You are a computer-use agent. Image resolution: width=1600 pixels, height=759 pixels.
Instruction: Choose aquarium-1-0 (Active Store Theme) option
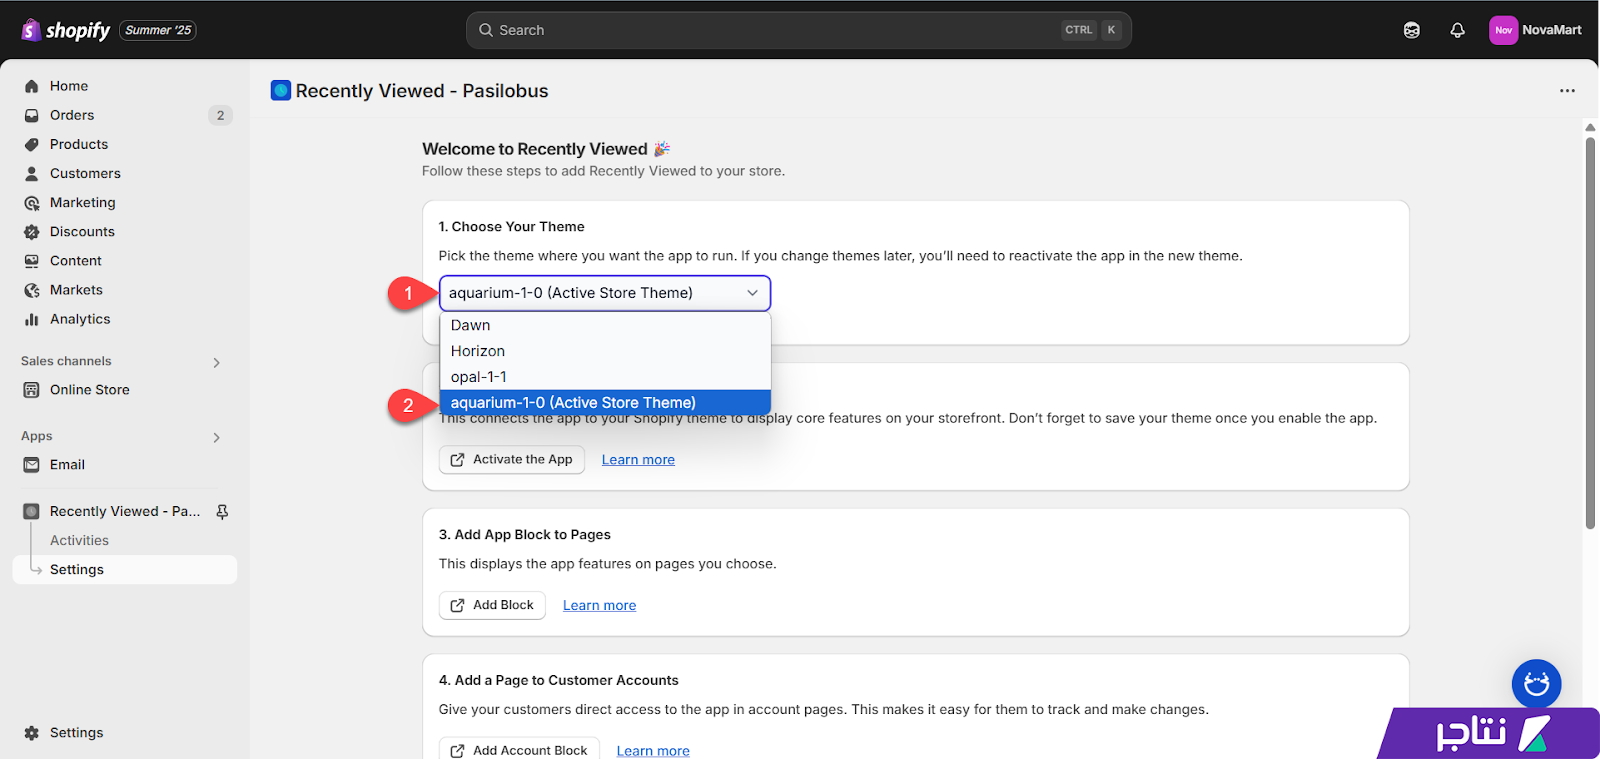pyautogui.click(x=605, y=402)
